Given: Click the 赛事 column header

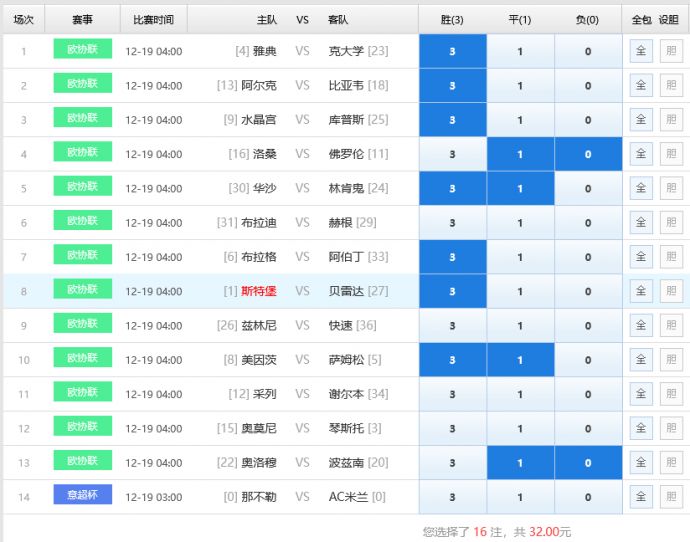Looking at the screenshot, I should (83, 20).
